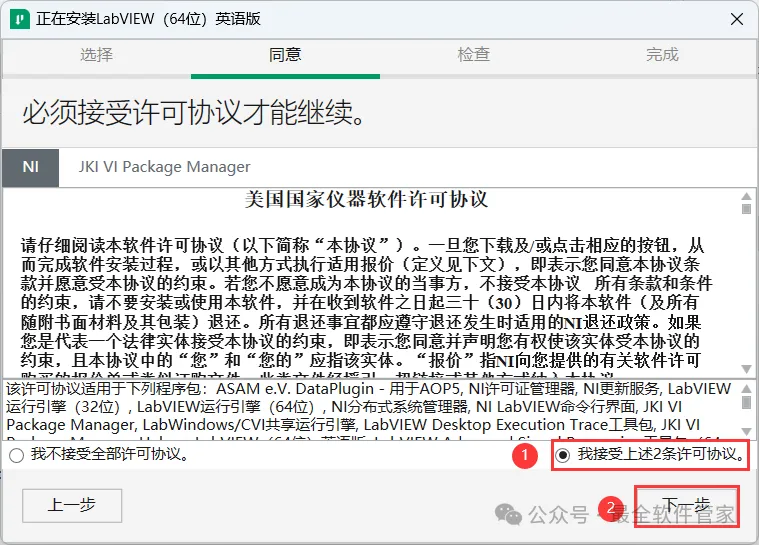
Task: Click the package list line starting 该许可协议适用于下列程序包
Action: (368, 389)
